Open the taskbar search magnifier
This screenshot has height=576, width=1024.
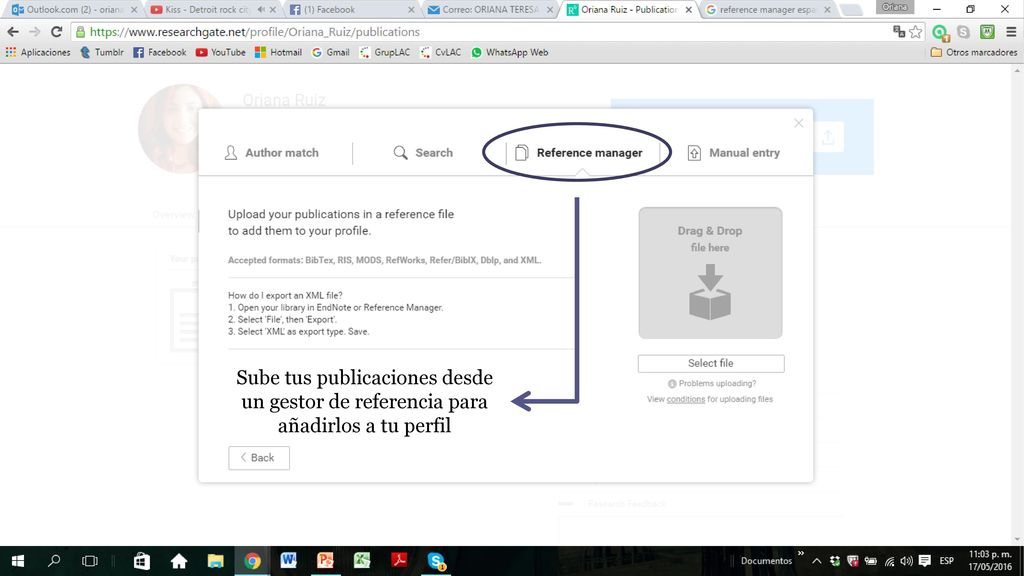[x=54, y=560]
